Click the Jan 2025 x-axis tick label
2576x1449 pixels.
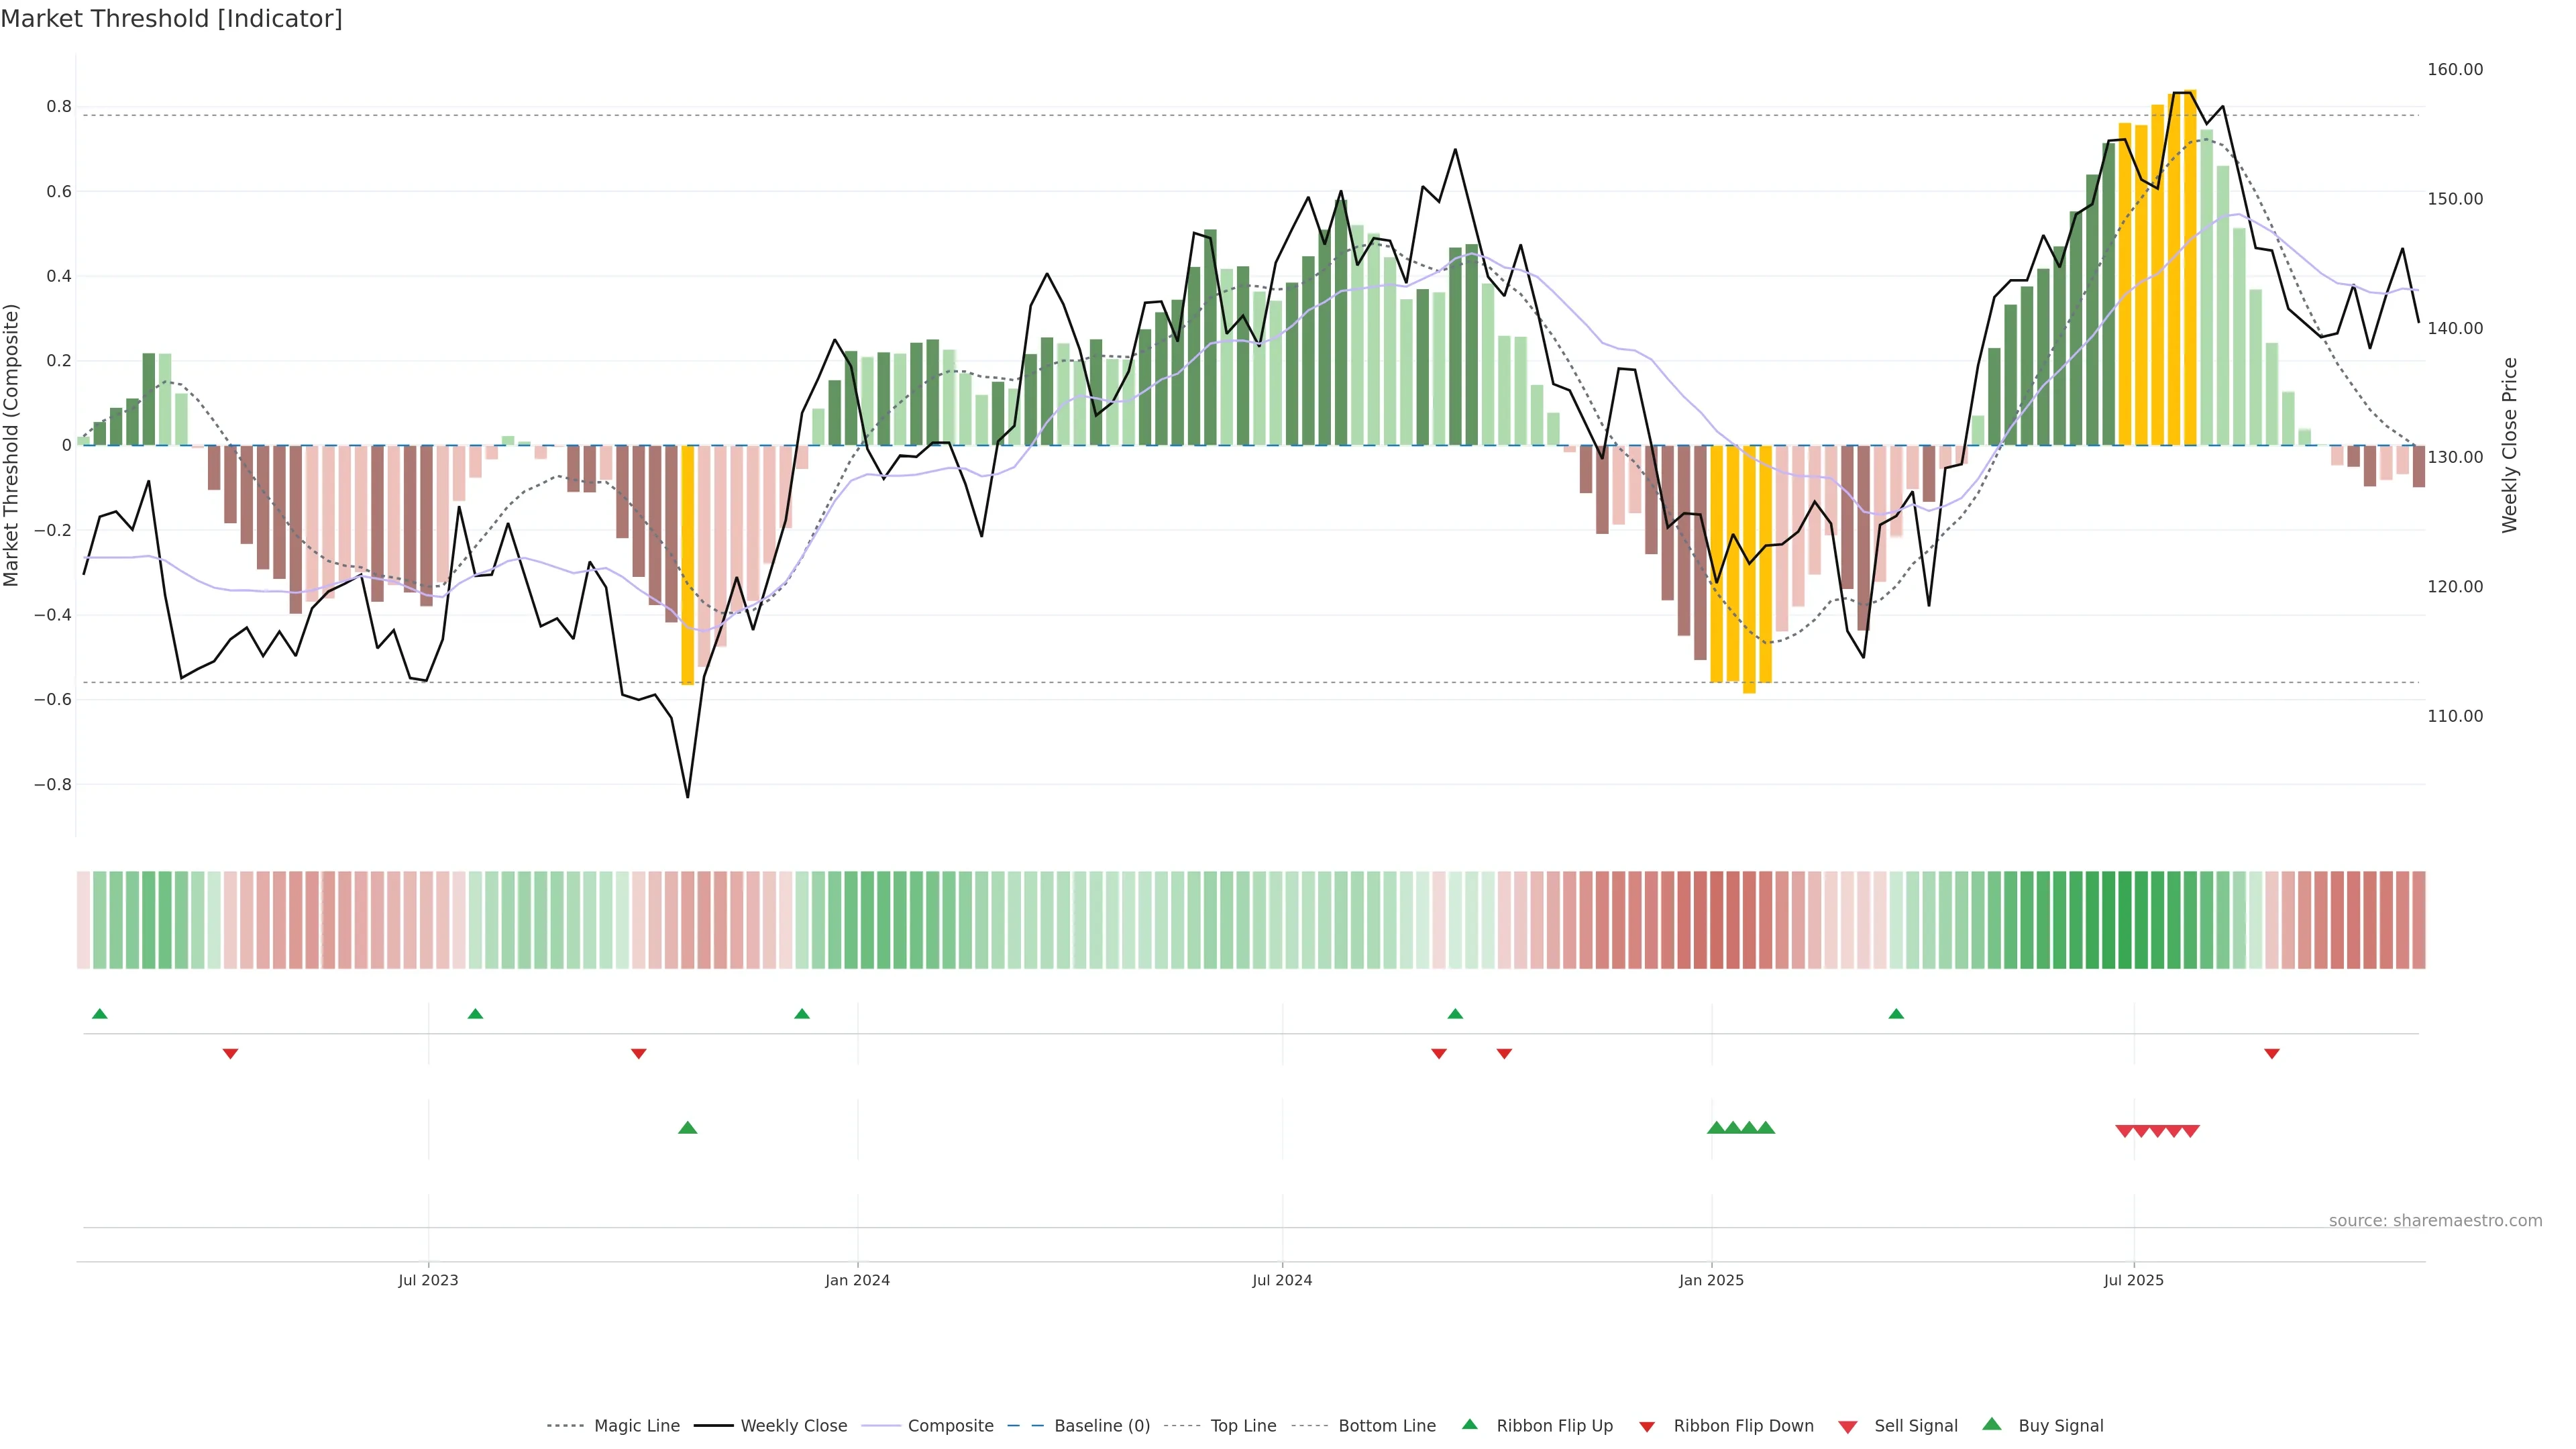pos(1711,1280)
